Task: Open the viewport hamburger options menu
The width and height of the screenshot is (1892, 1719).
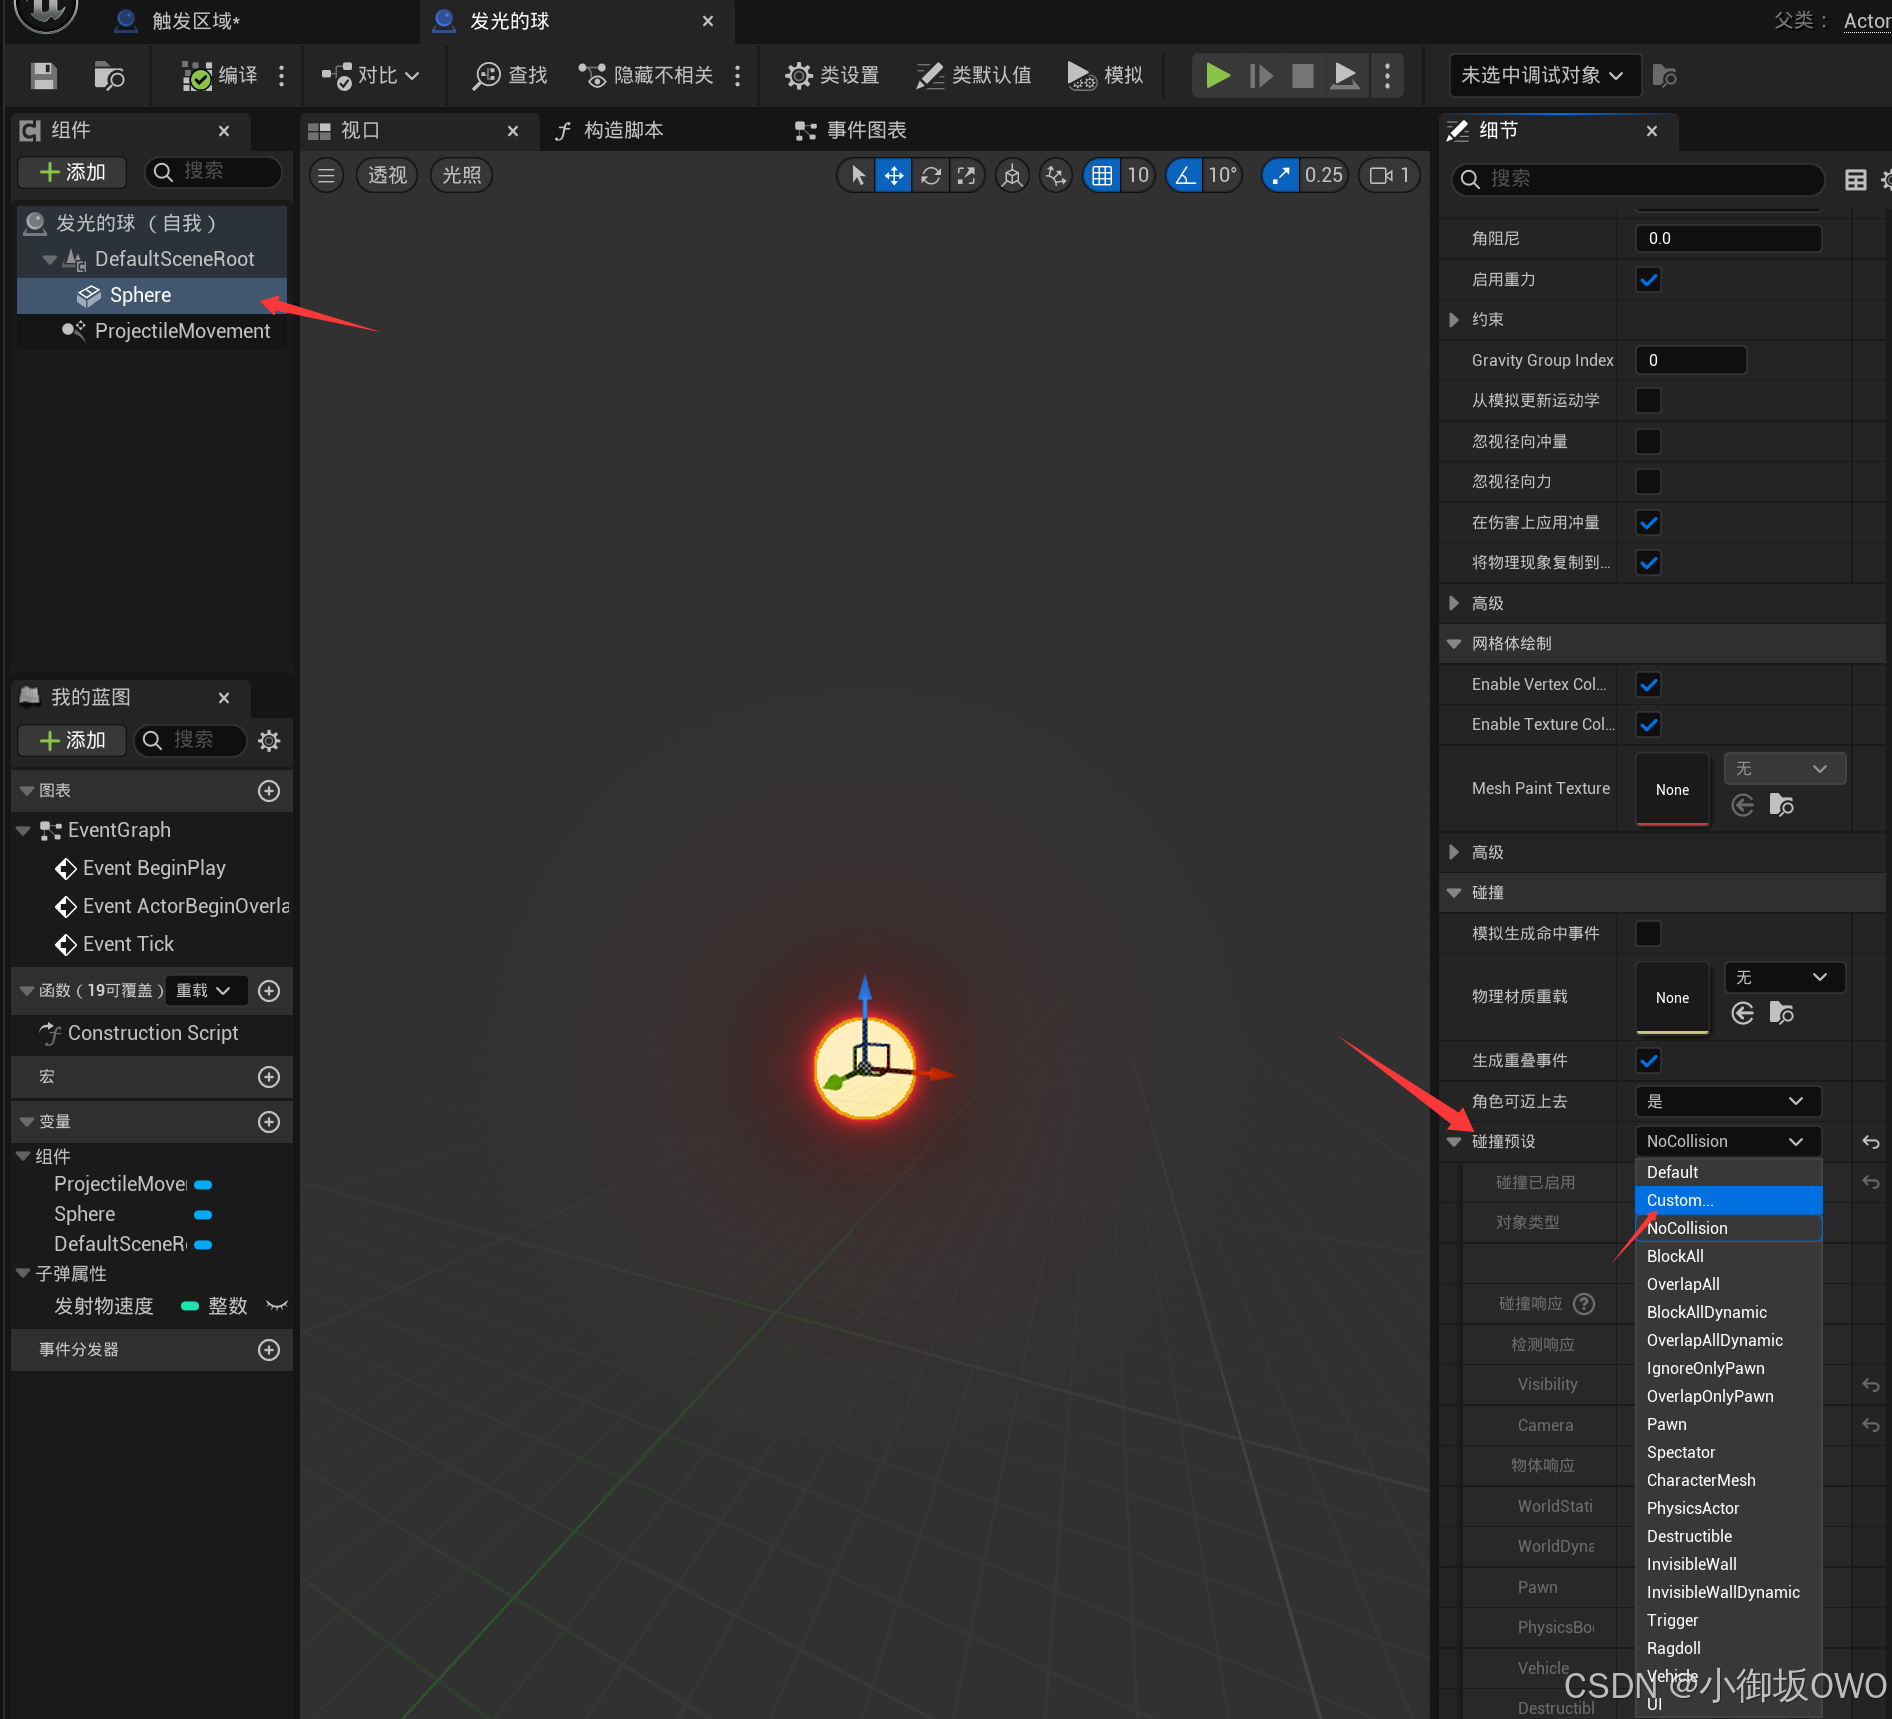Action: (326, 176)
